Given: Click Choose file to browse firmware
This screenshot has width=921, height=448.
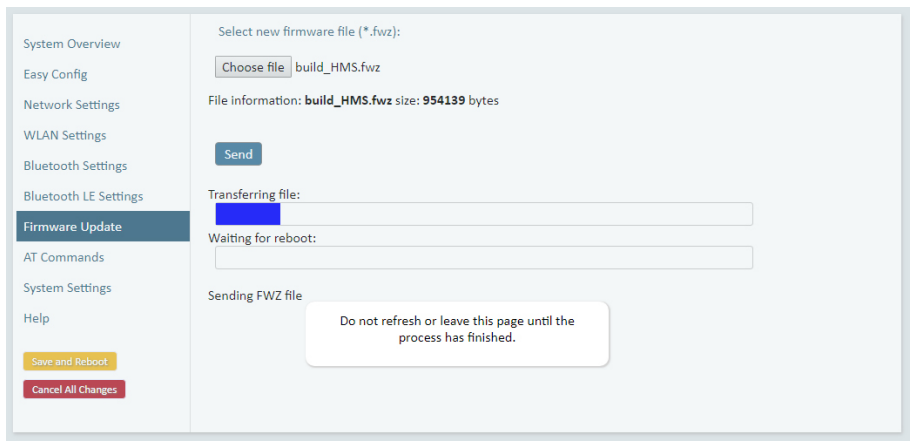Looking at the screenshot, I should coord(253,67).
